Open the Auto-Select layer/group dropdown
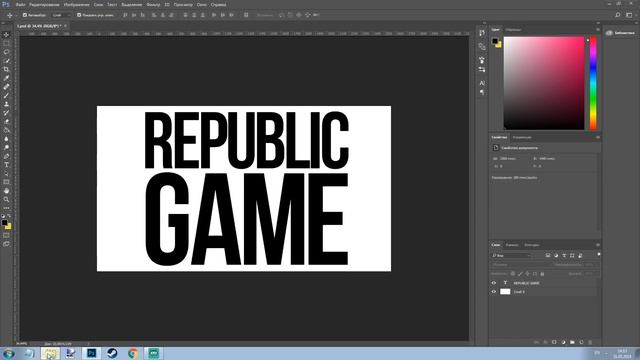Viewport: 640px width, 360px height. pyautogui.click(x=61, y=15)
